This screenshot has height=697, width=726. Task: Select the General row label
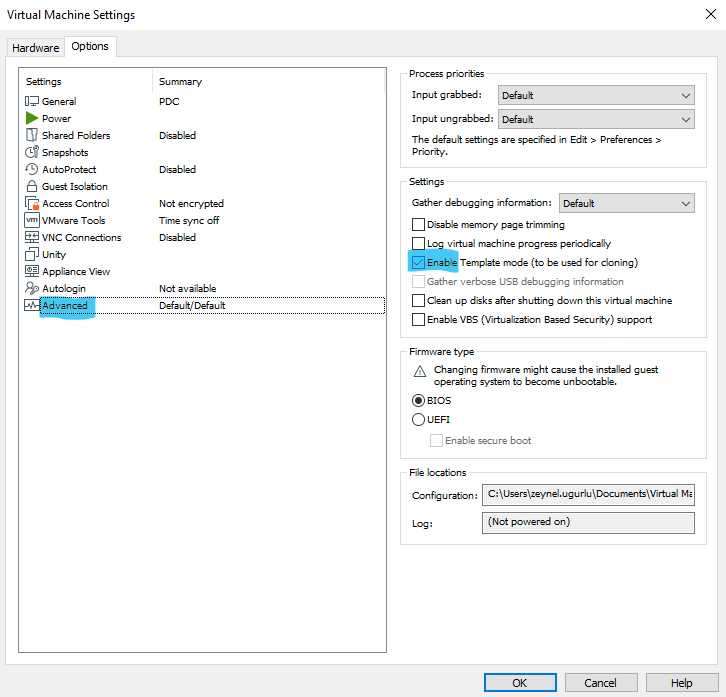59,101
